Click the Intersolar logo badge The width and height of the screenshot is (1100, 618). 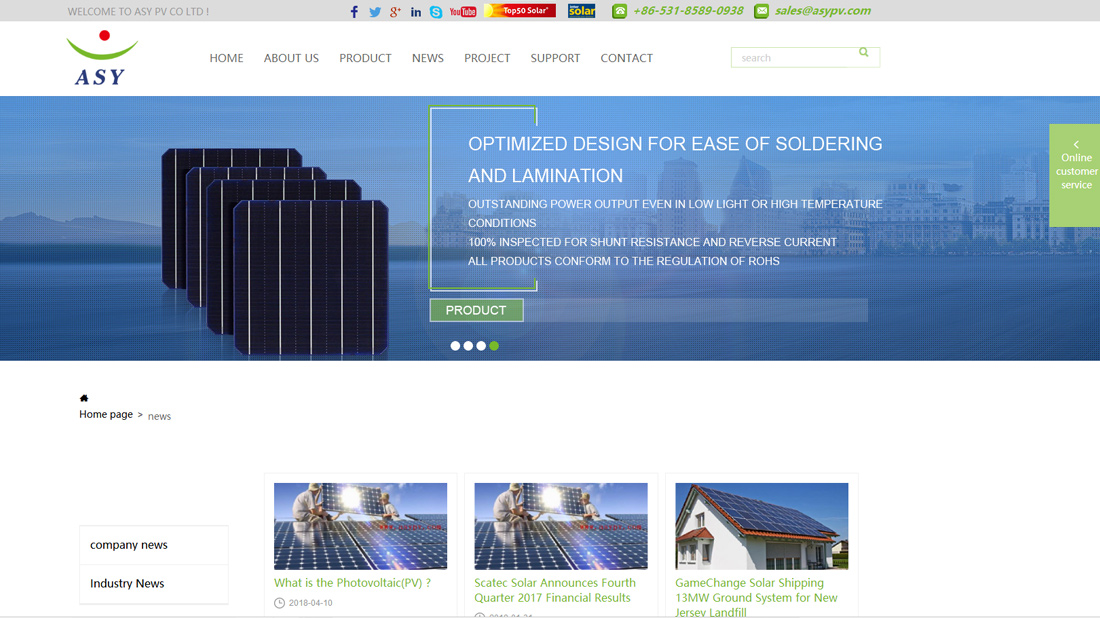pos(581,11)
